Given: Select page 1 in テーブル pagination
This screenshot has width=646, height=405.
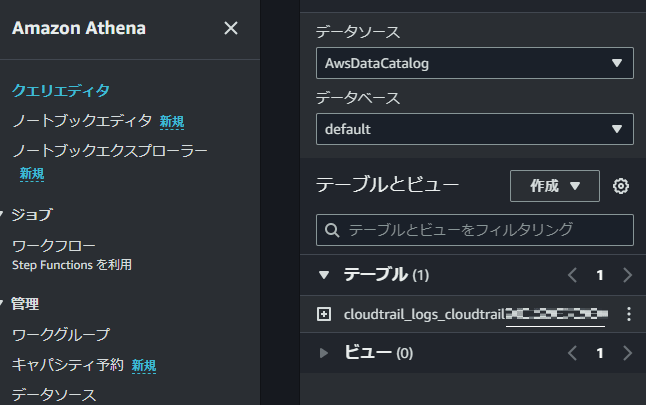Looking at the screenshot, I should (600, 275).
